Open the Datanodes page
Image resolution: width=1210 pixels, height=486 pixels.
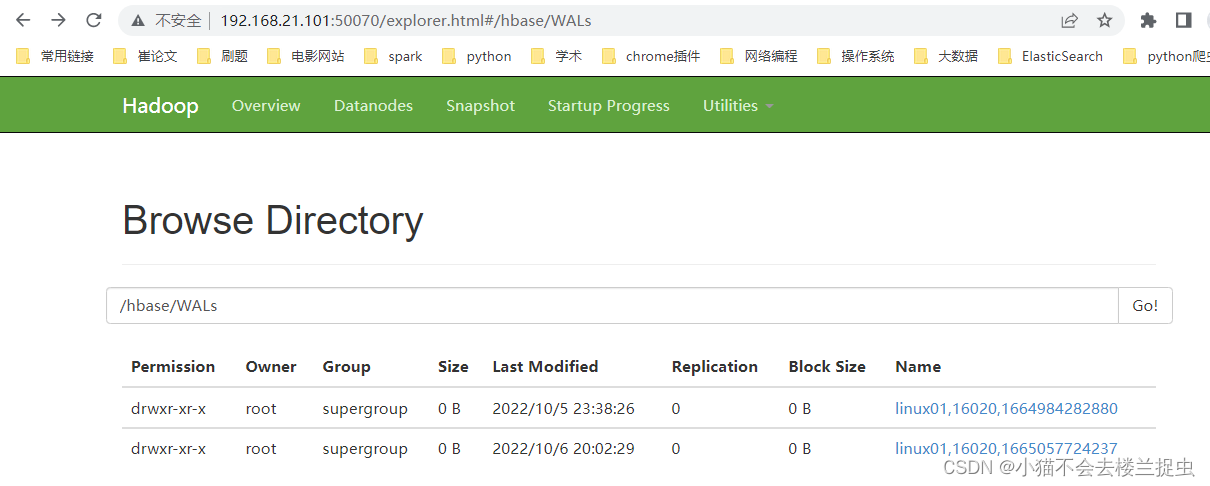coord(373,105)
